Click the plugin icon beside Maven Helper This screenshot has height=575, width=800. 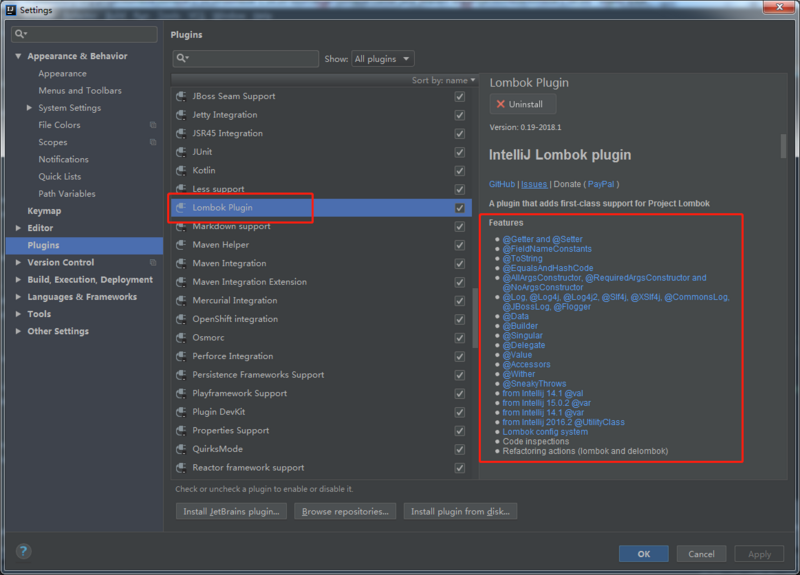tap(181, 245)
